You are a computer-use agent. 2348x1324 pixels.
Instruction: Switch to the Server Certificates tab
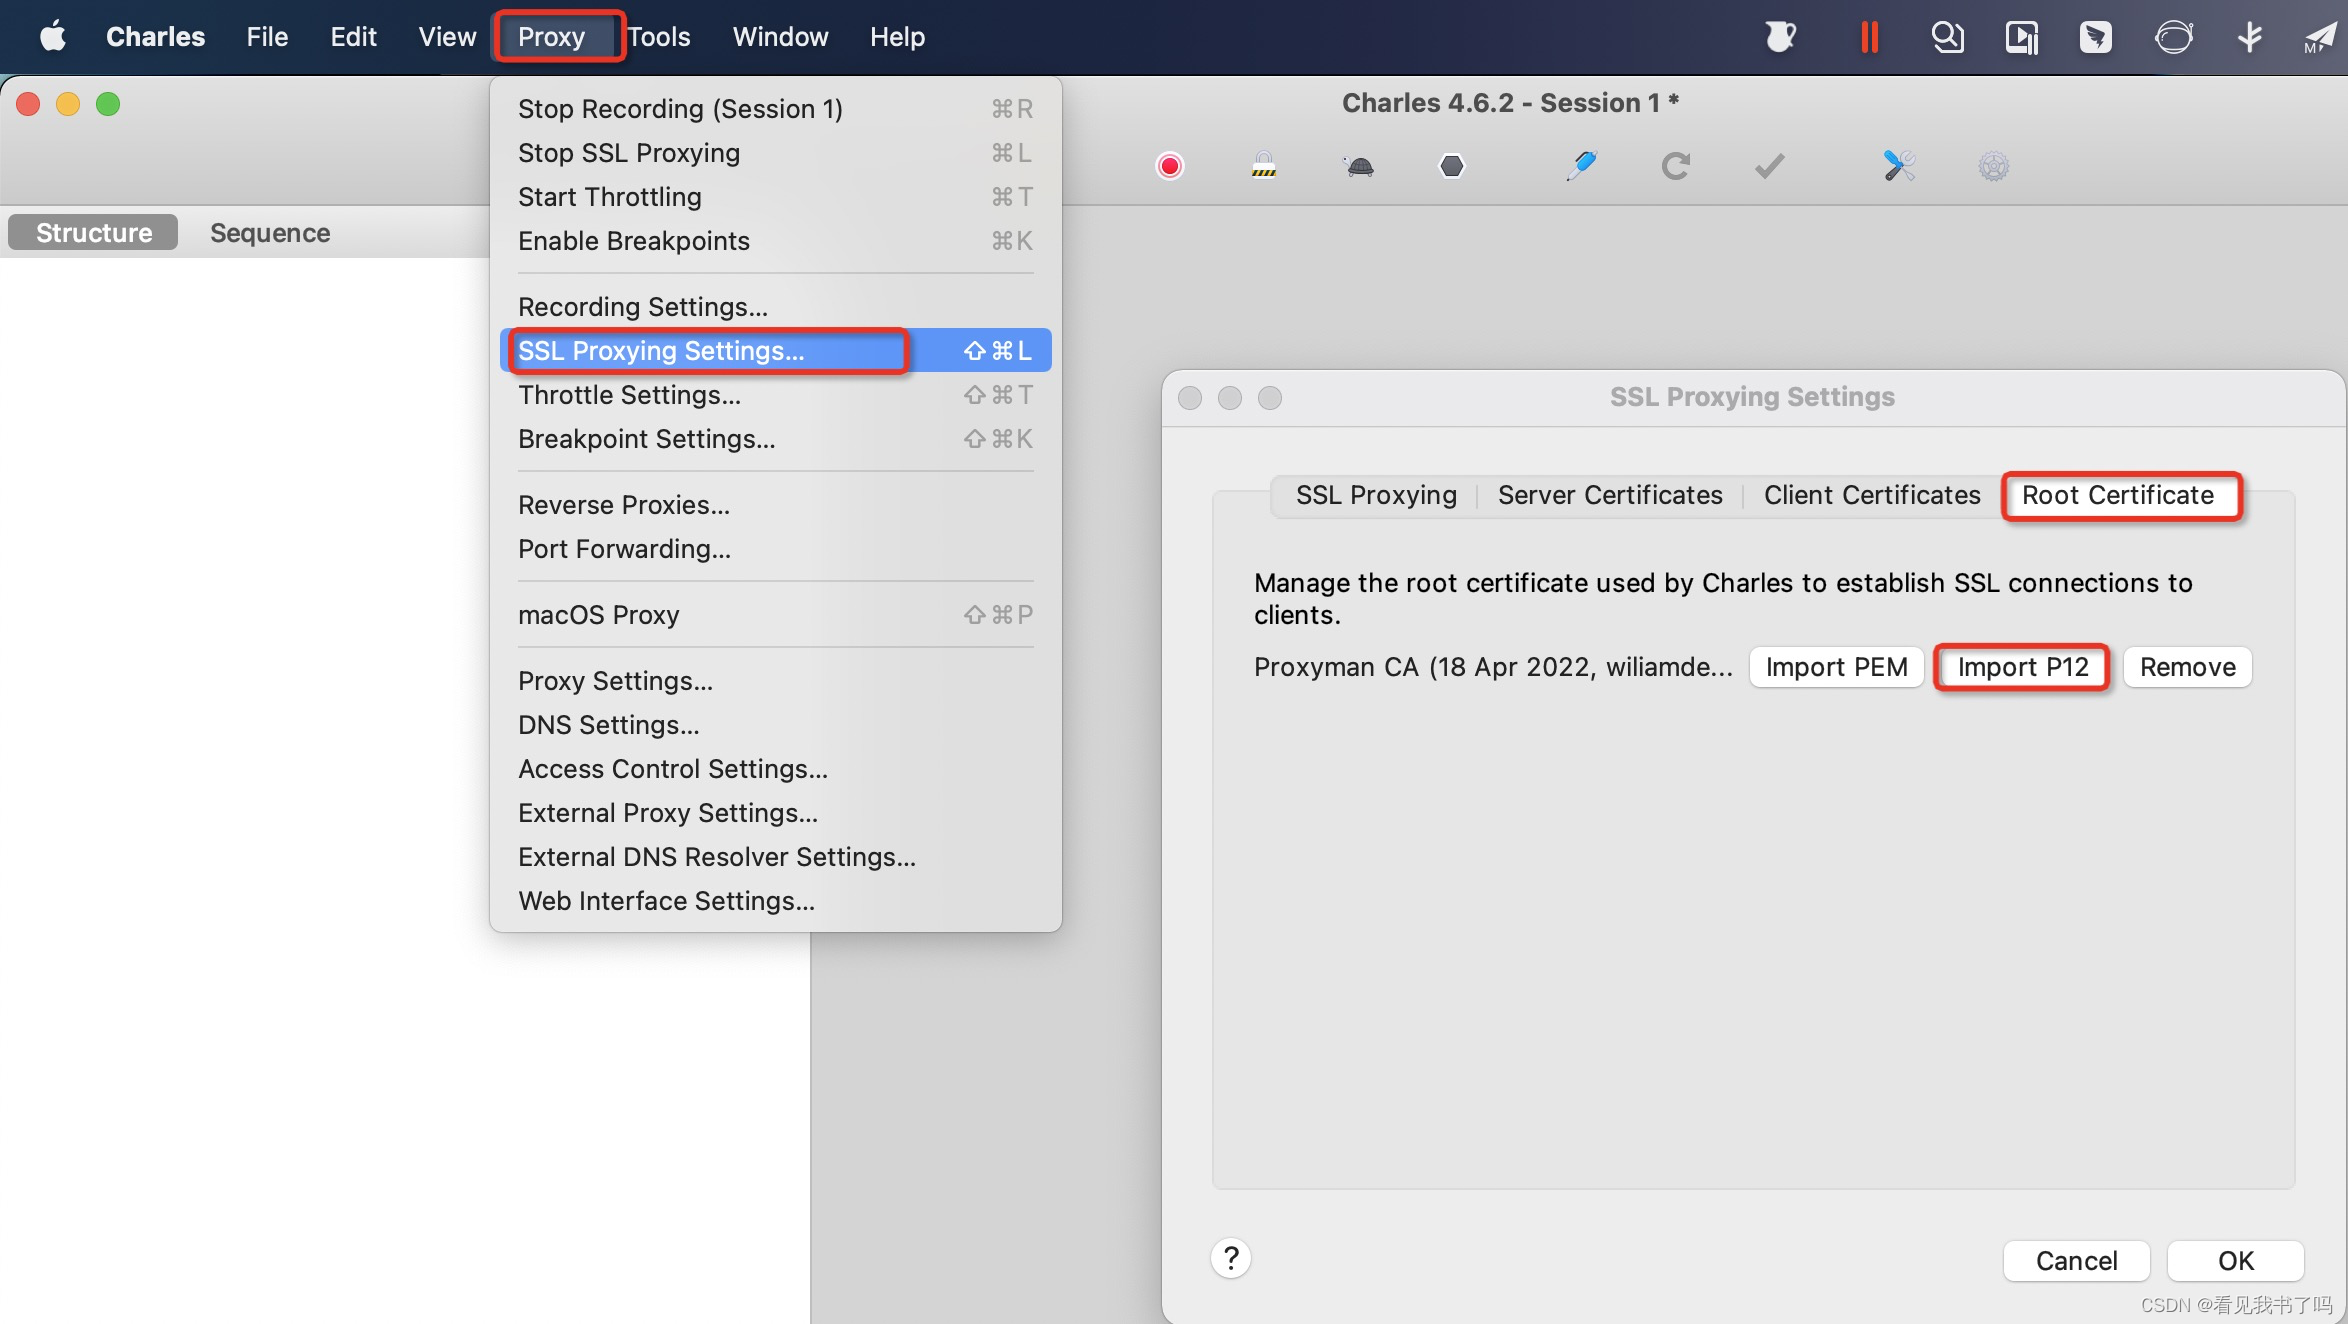(x=1610, y=495)
